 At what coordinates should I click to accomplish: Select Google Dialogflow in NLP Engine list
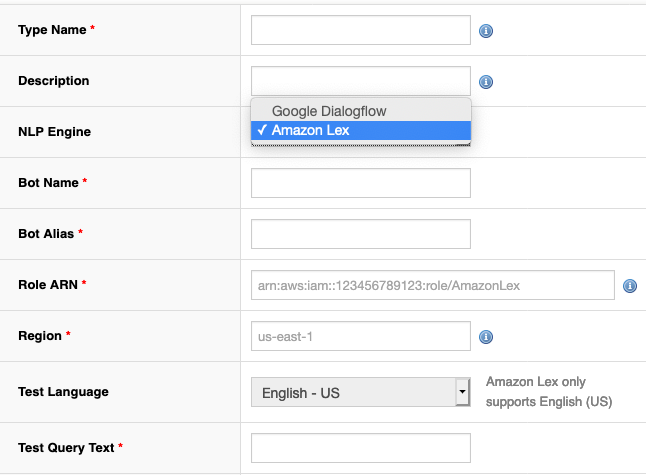tap(361, 111)
